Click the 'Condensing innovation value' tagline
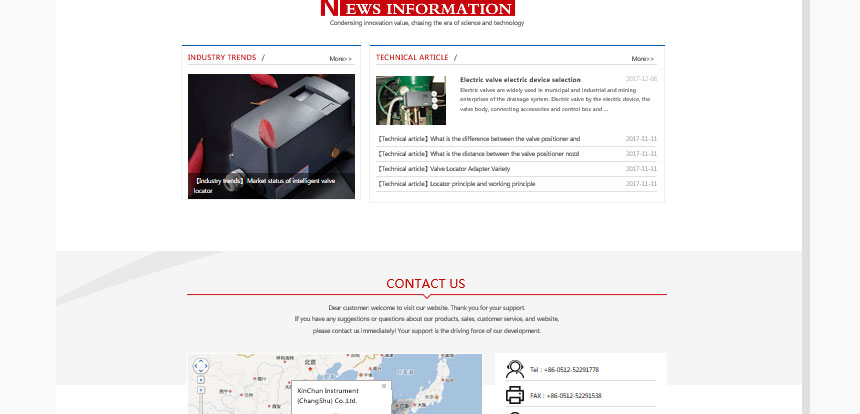Image resolution: width=860 pixels, height=414 pixels. point(427,23)
